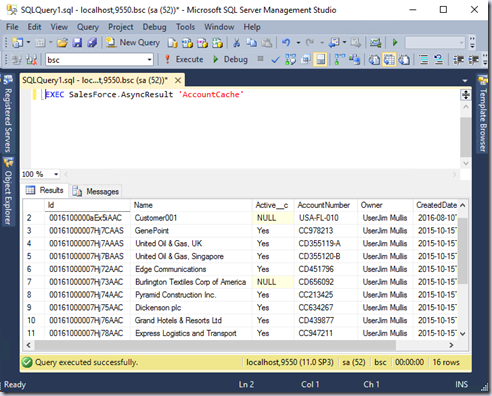Select the GenePoint name cell
Screen dimensions: 492x396
(x=191, y=231)
